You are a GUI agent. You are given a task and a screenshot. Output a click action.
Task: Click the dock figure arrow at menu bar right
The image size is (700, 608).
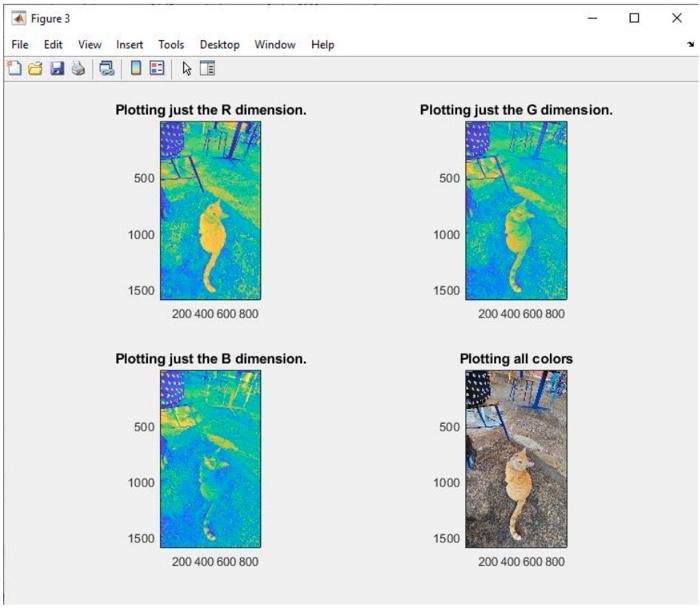coord(690,45)
